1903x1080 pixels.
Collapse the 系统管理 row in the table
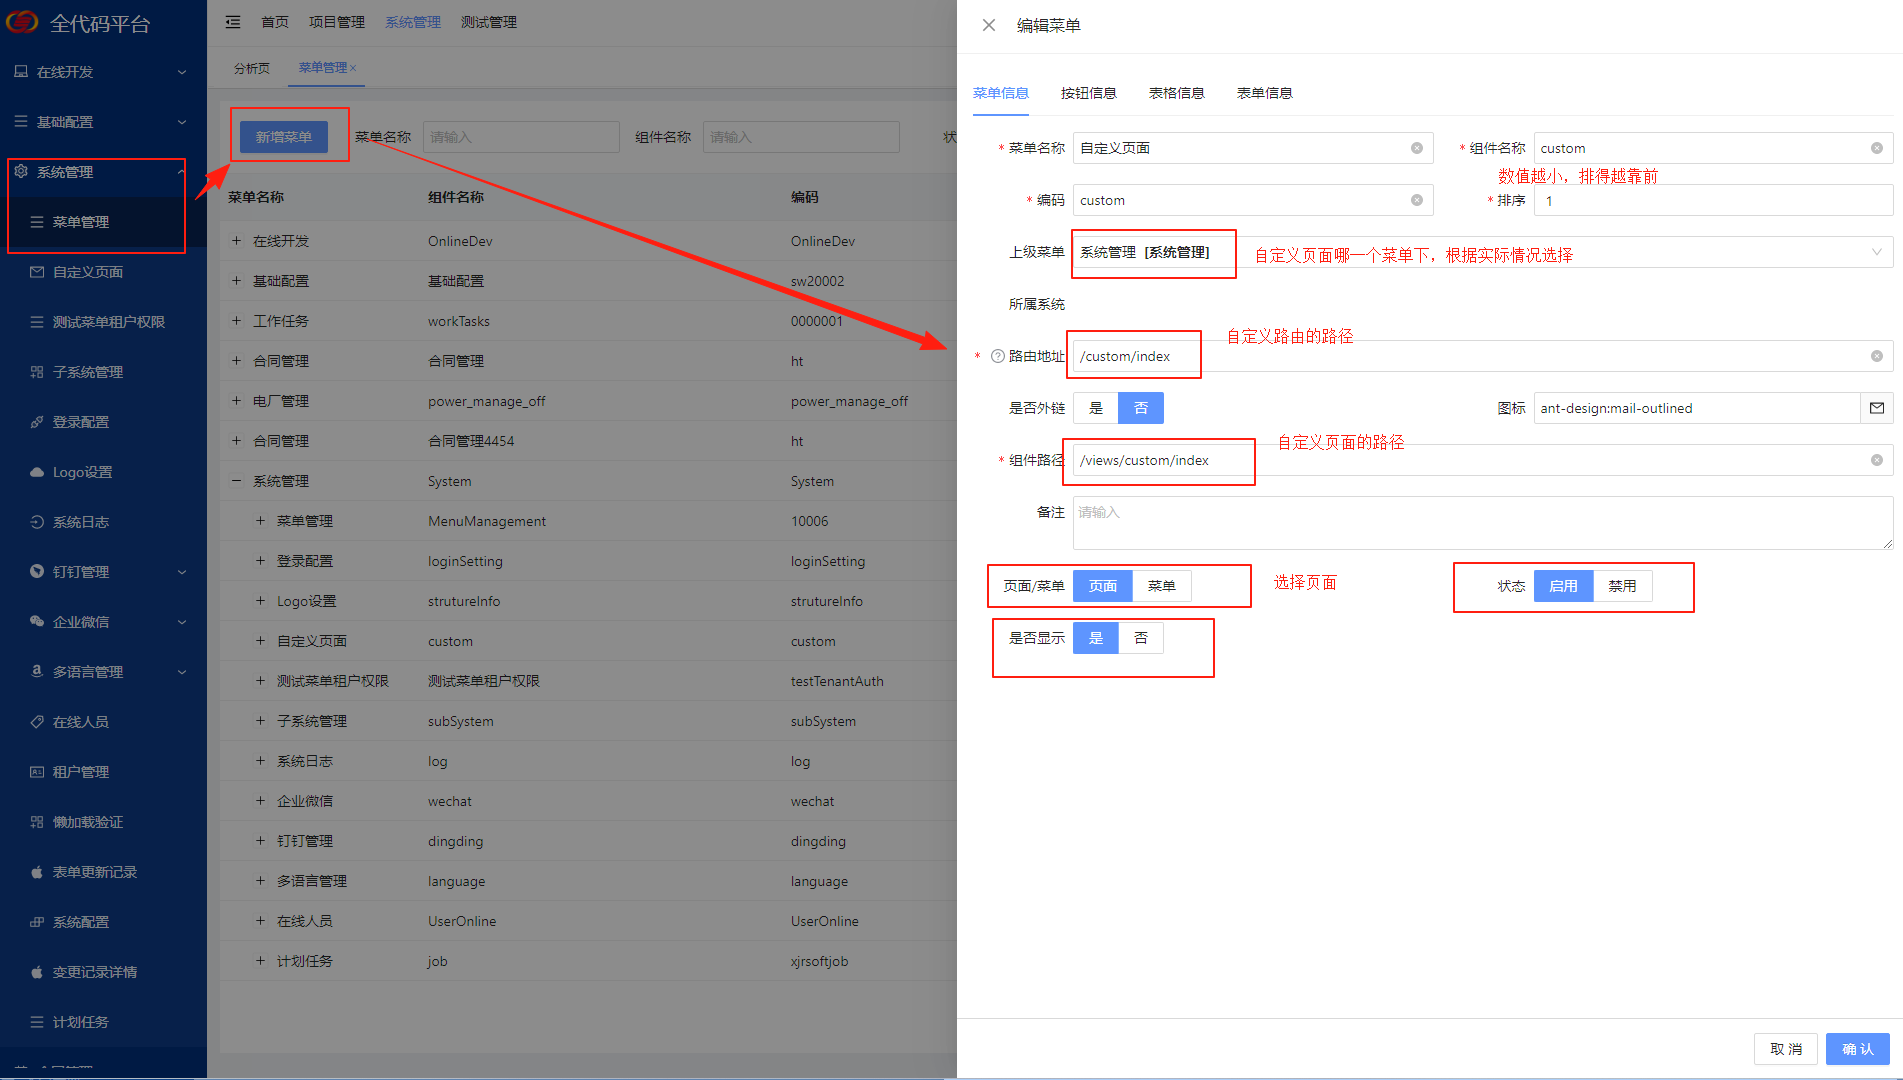click(236, 481)
